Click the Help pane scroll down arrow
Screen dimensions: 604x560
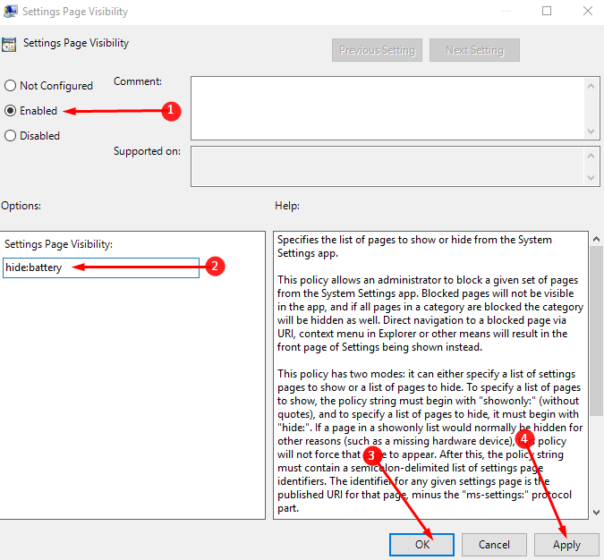click(596, 512)
